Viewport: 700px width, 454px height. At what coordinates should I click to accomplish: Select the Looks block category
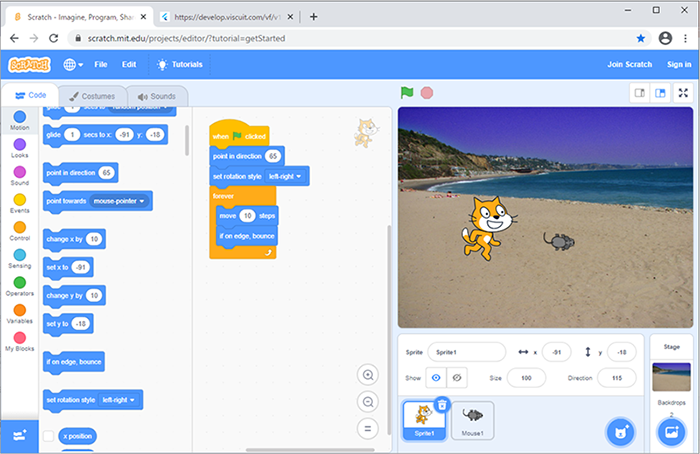[20, 148]
